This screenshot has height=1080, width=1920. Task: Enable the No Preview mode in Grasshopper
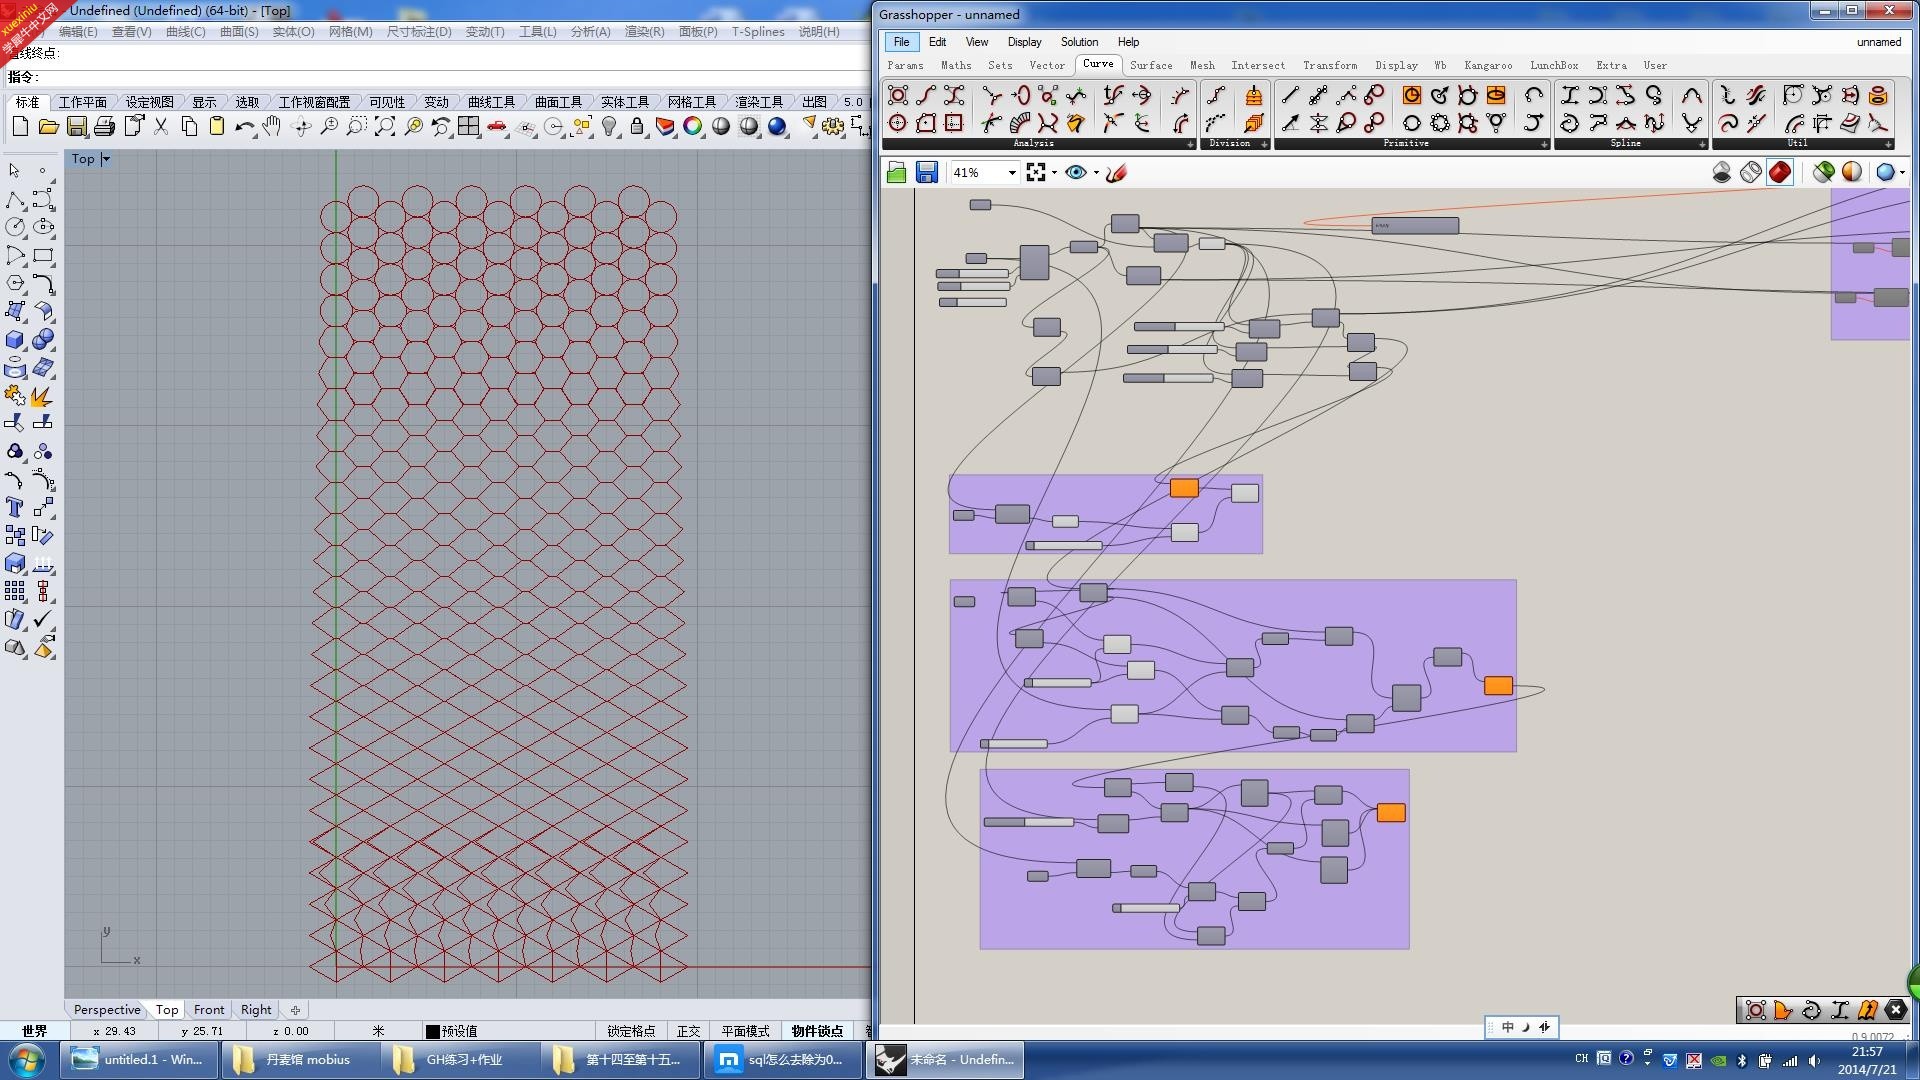(1722, 173)
